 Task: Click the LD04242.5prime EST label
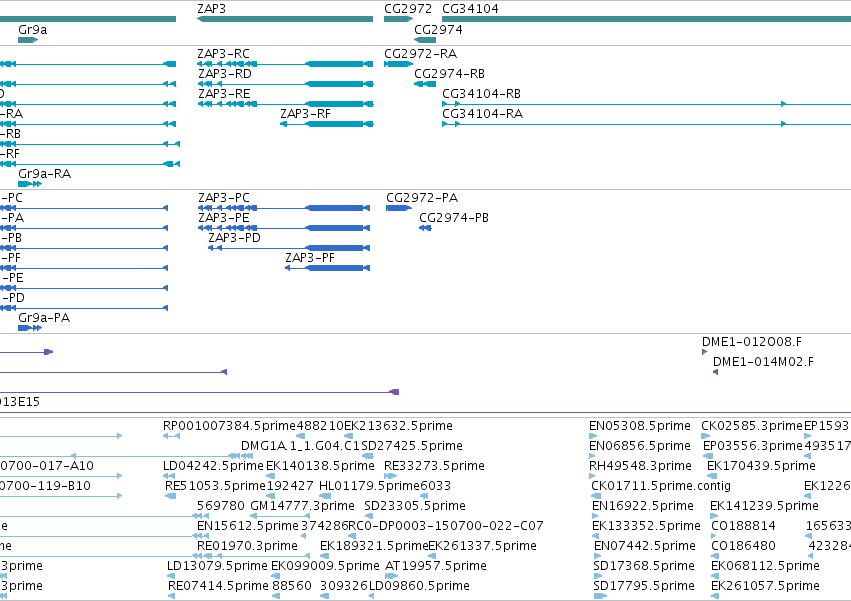click(213, 466)
